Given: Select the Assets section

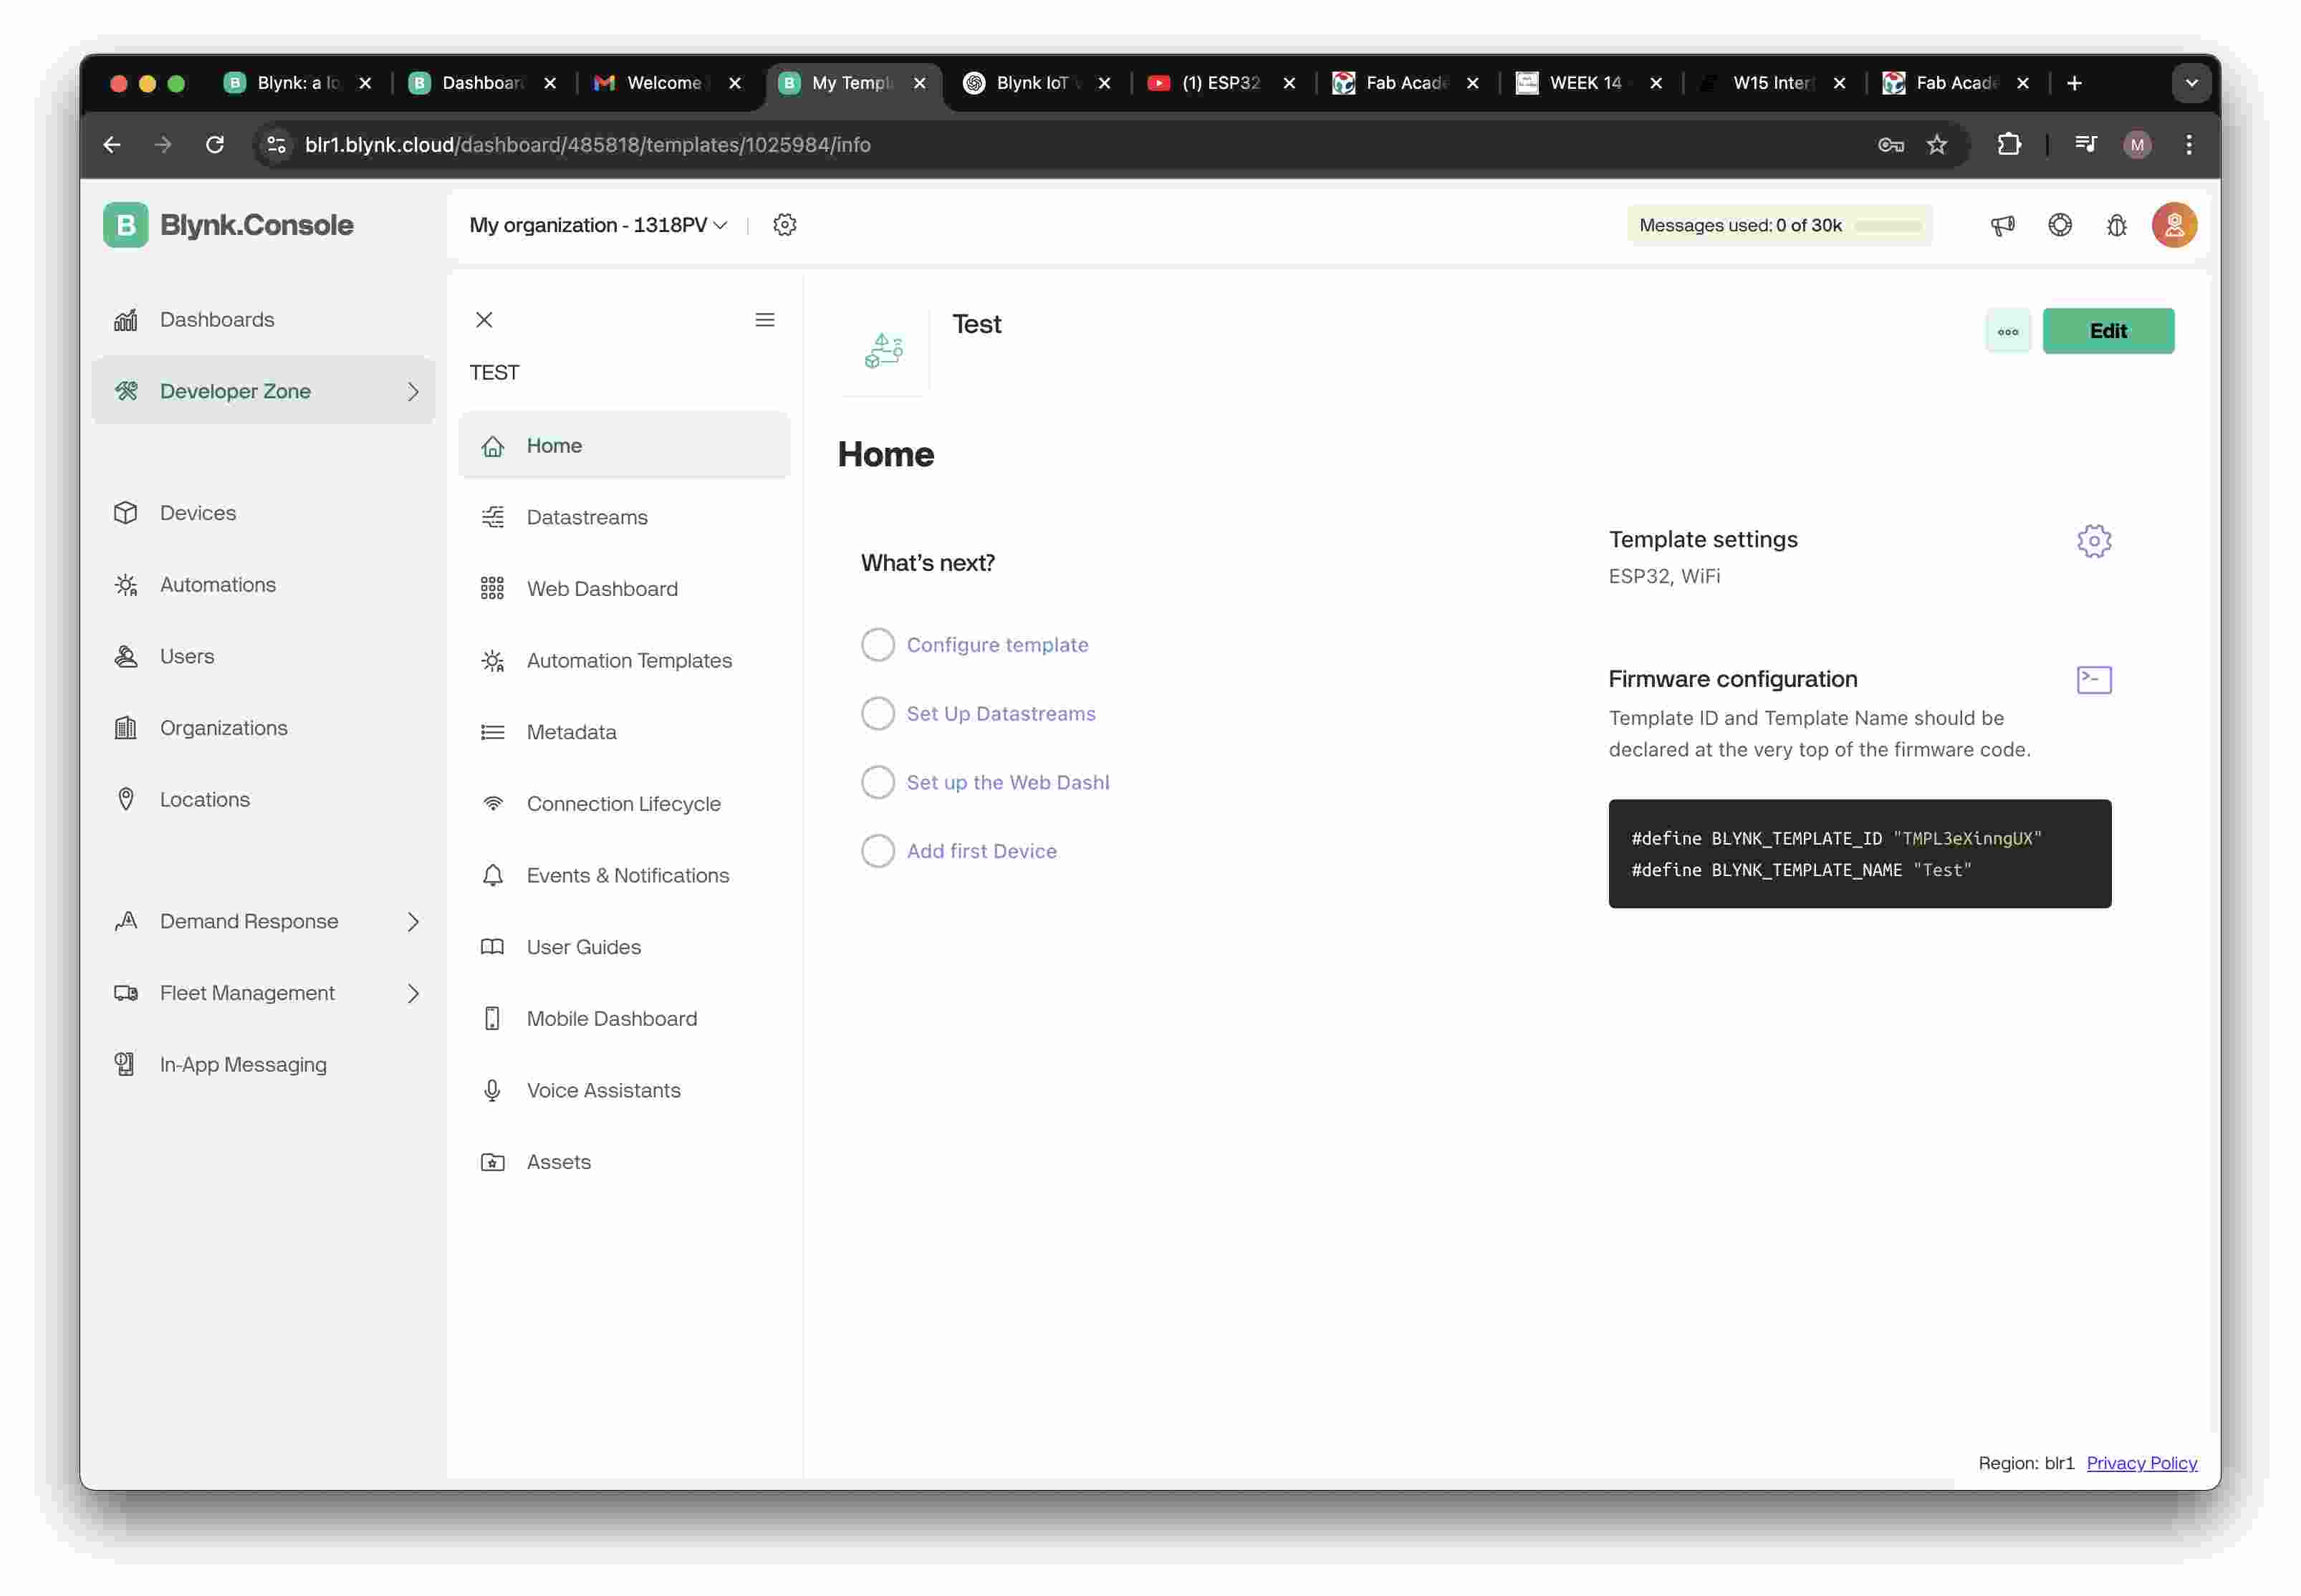Looking at the screenshot, I should (x=624, y=1162).
